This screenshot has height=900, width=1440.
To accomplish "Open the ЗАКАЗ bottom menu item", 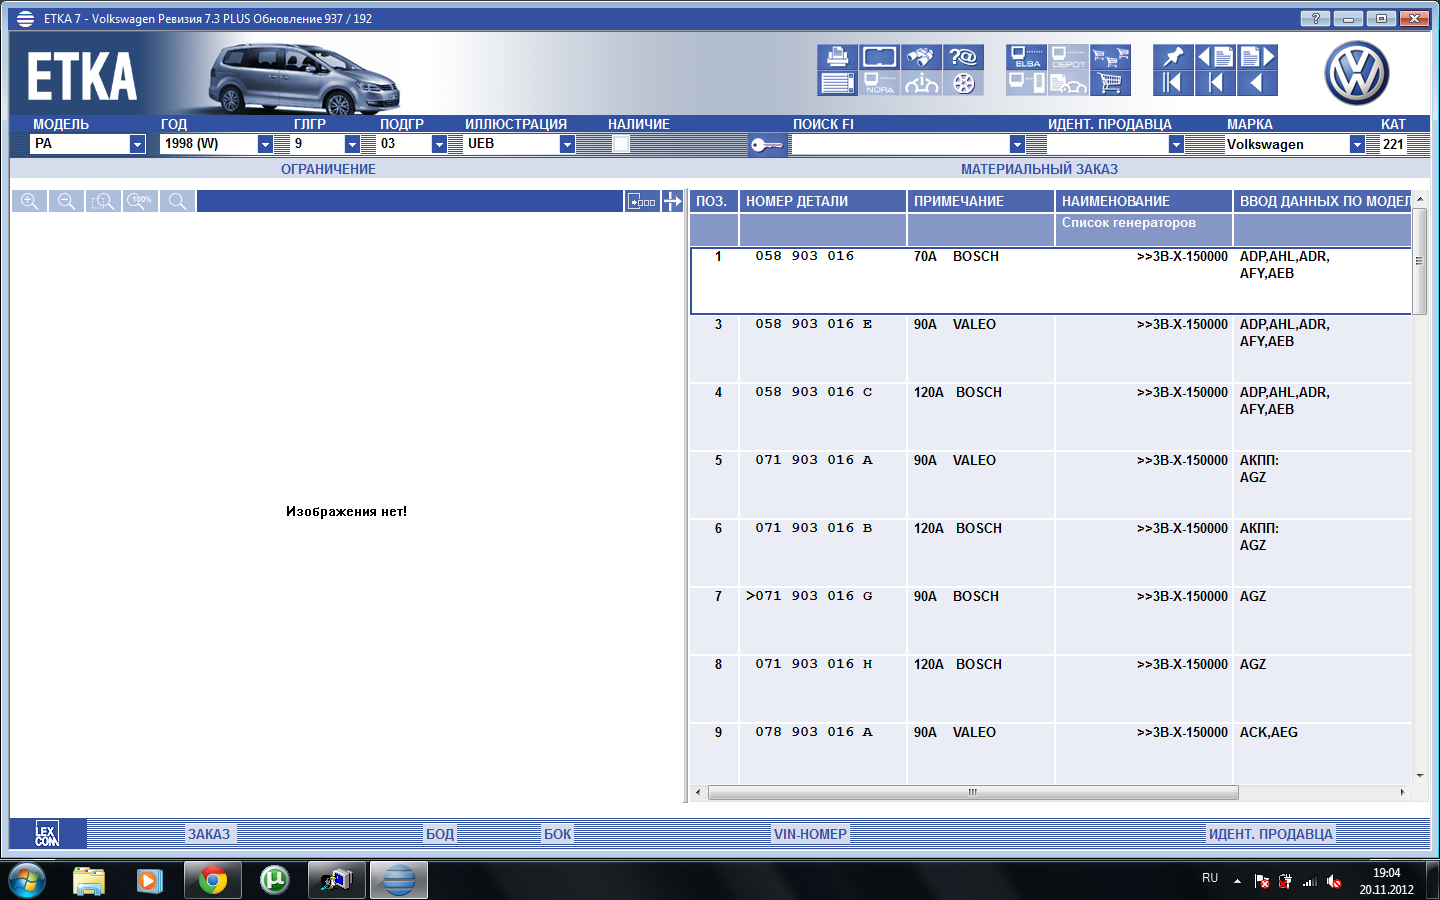I will [209, 834].
